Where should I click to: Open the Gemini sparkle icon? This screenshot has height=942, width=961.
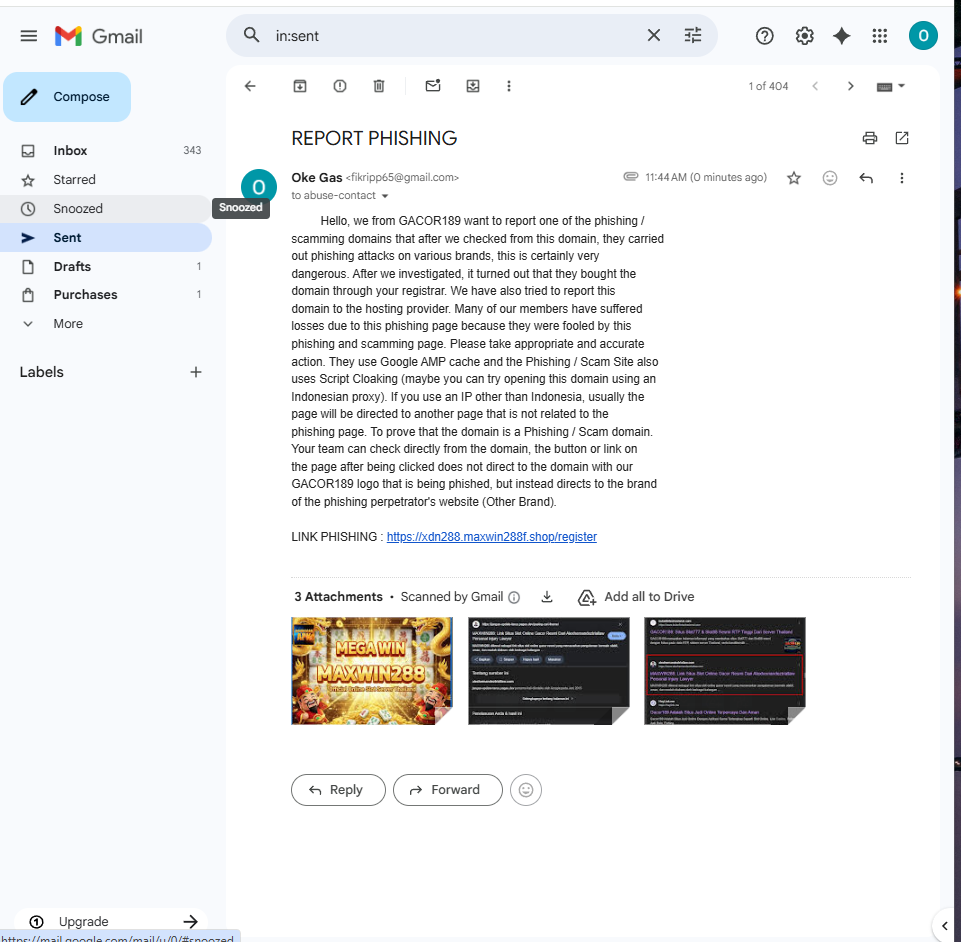click(x=841, y=36)
